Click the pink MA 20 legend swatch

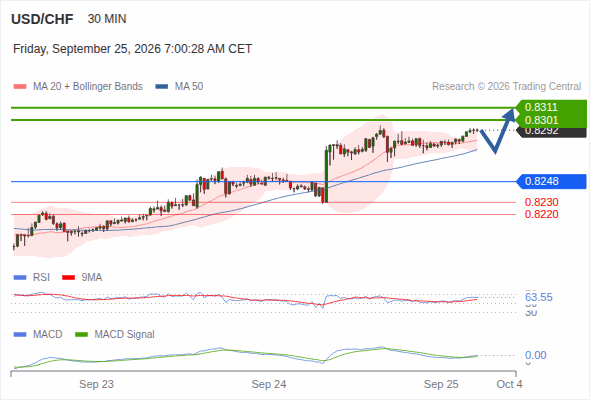click(x=20, y=87)
